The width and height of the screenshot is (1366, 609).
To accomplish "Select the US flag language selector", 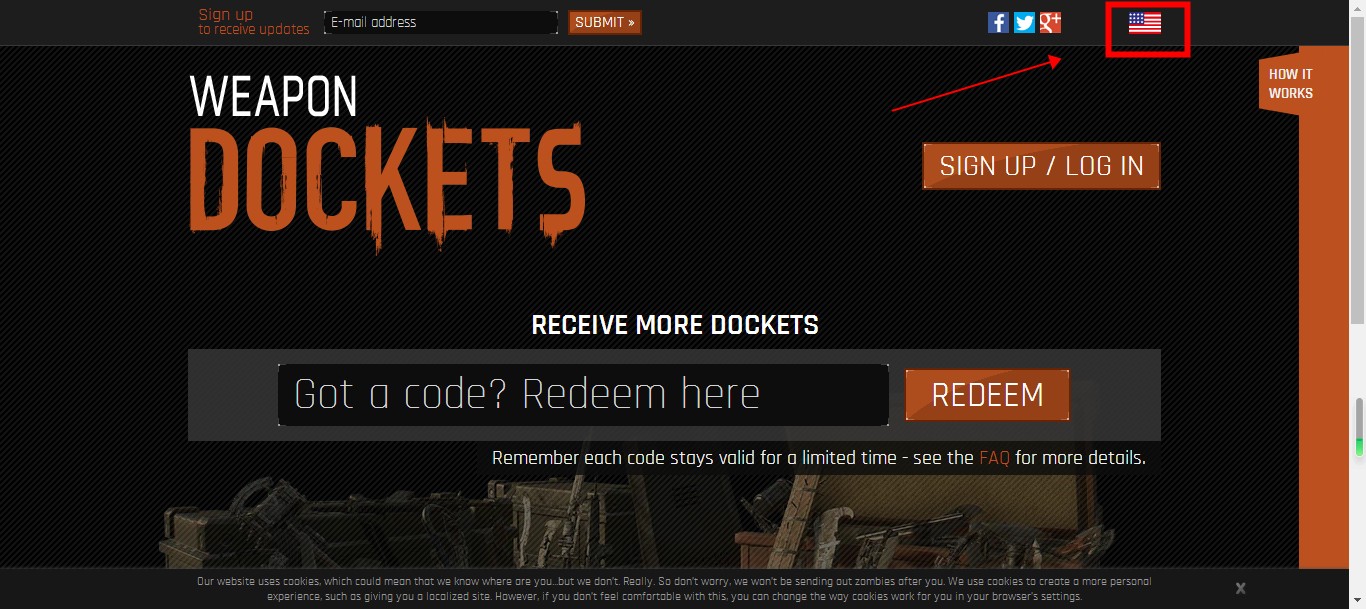I will click(1145, 23).
